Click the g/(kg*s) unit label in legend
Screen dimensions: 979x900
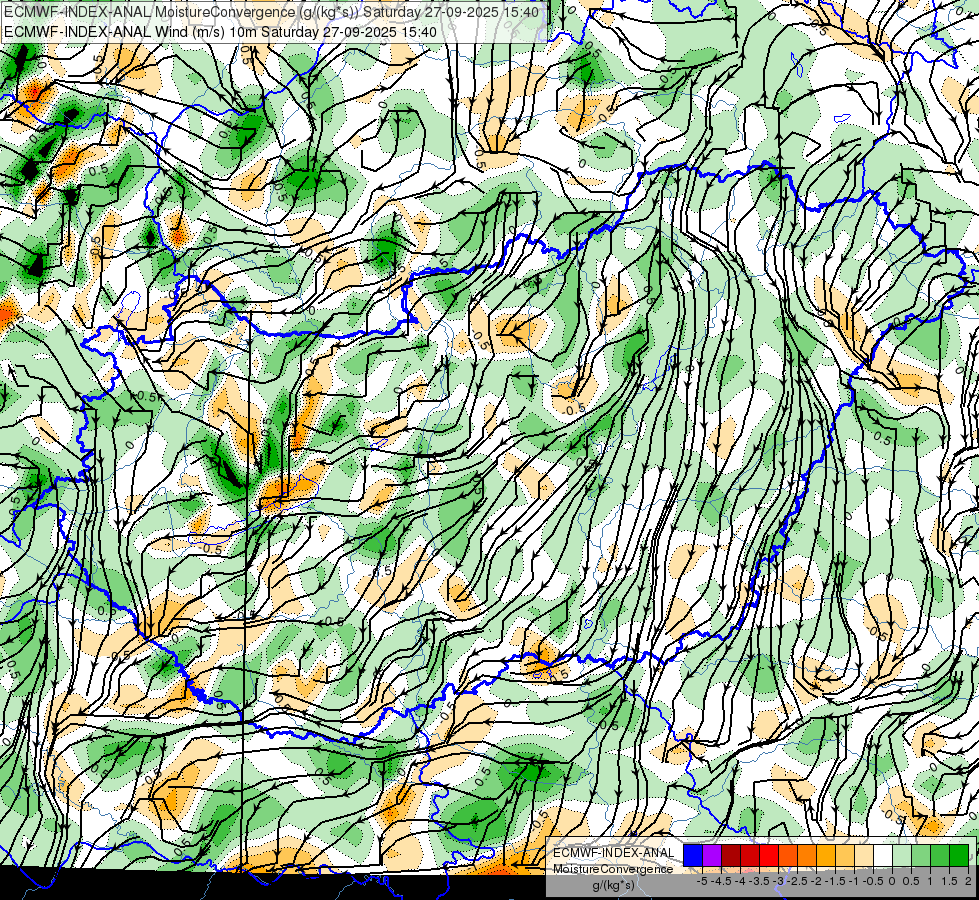[x=614, y=886]
